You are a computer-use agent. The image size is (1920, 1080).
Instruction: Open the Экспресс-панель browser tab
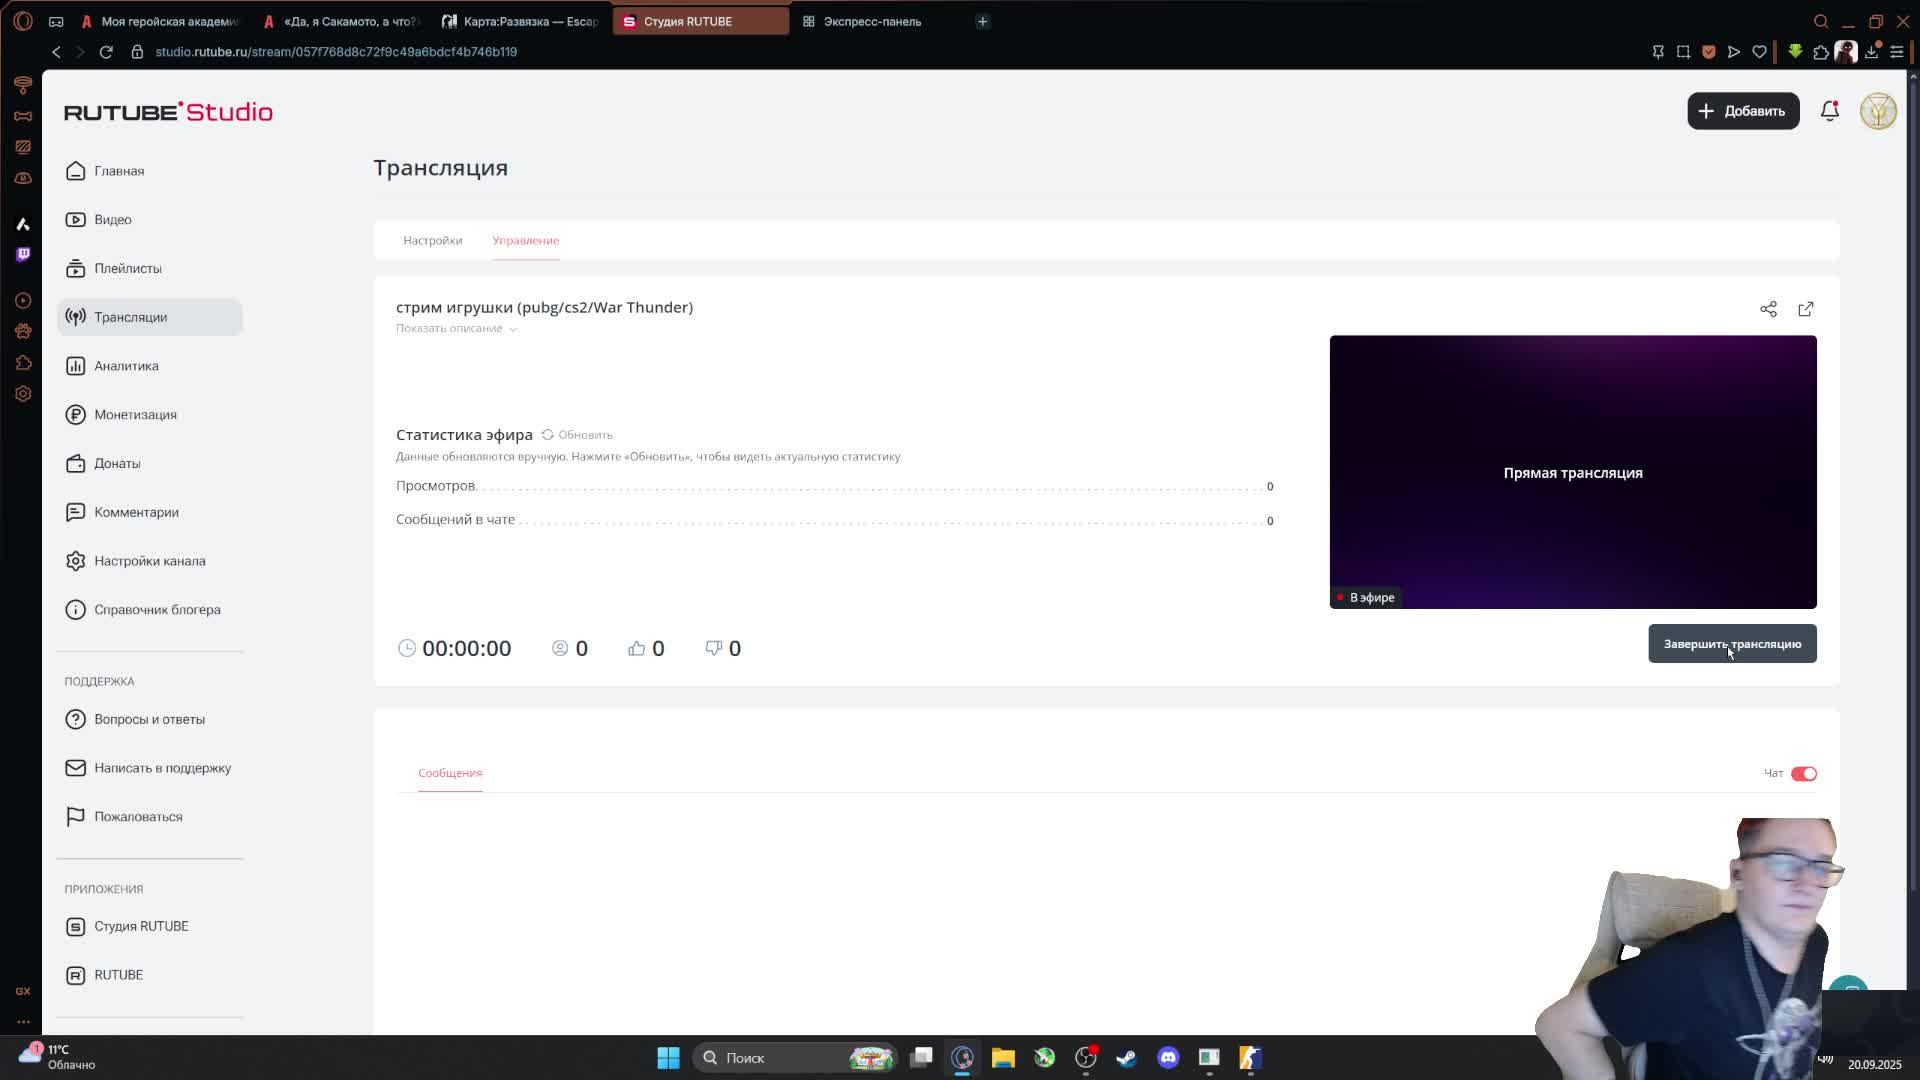(x=870, y=21)
